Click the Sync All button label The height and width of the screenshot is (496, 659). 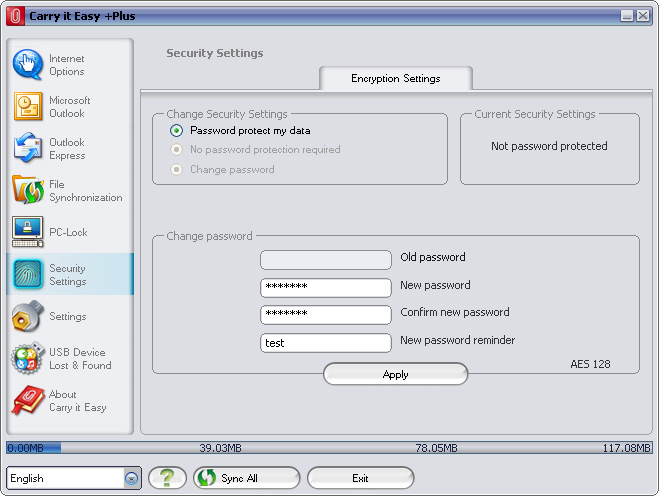[x=239, y=478]
